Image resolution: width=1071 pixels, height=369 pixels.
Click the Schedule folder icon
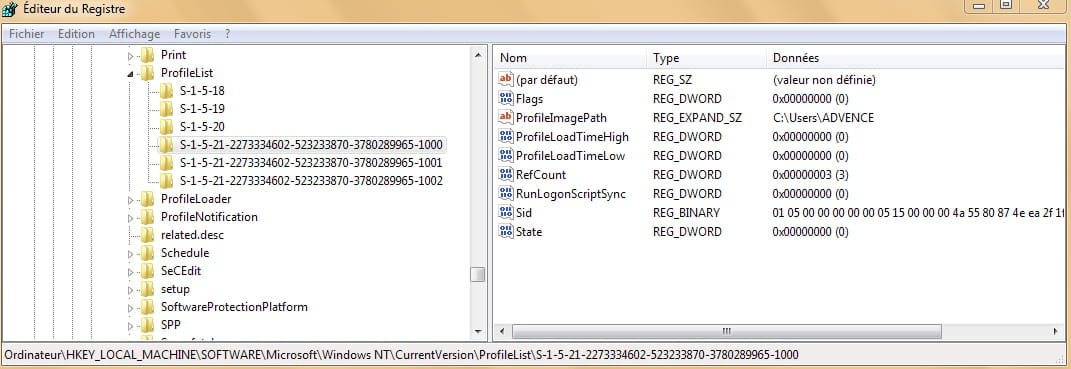[x=148, y=253]
